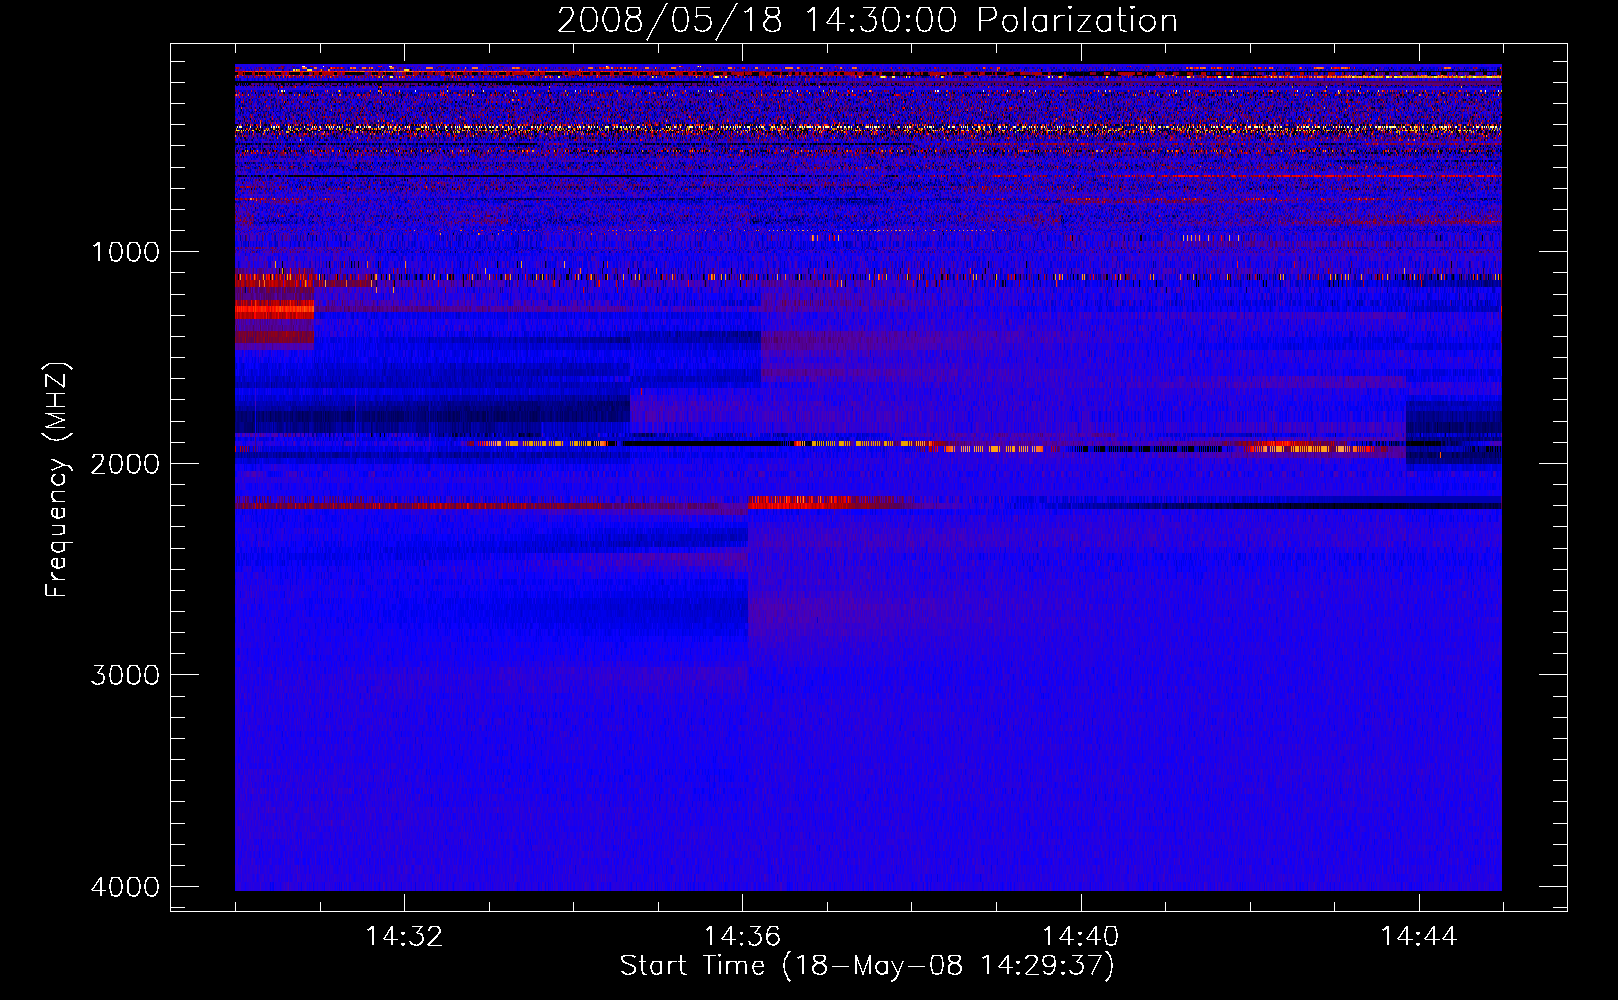Click the 'Start Time (18-May-08 14:29:37)' label
The height and width of the screenshot is (1000, 1618).
coord(867,966)
